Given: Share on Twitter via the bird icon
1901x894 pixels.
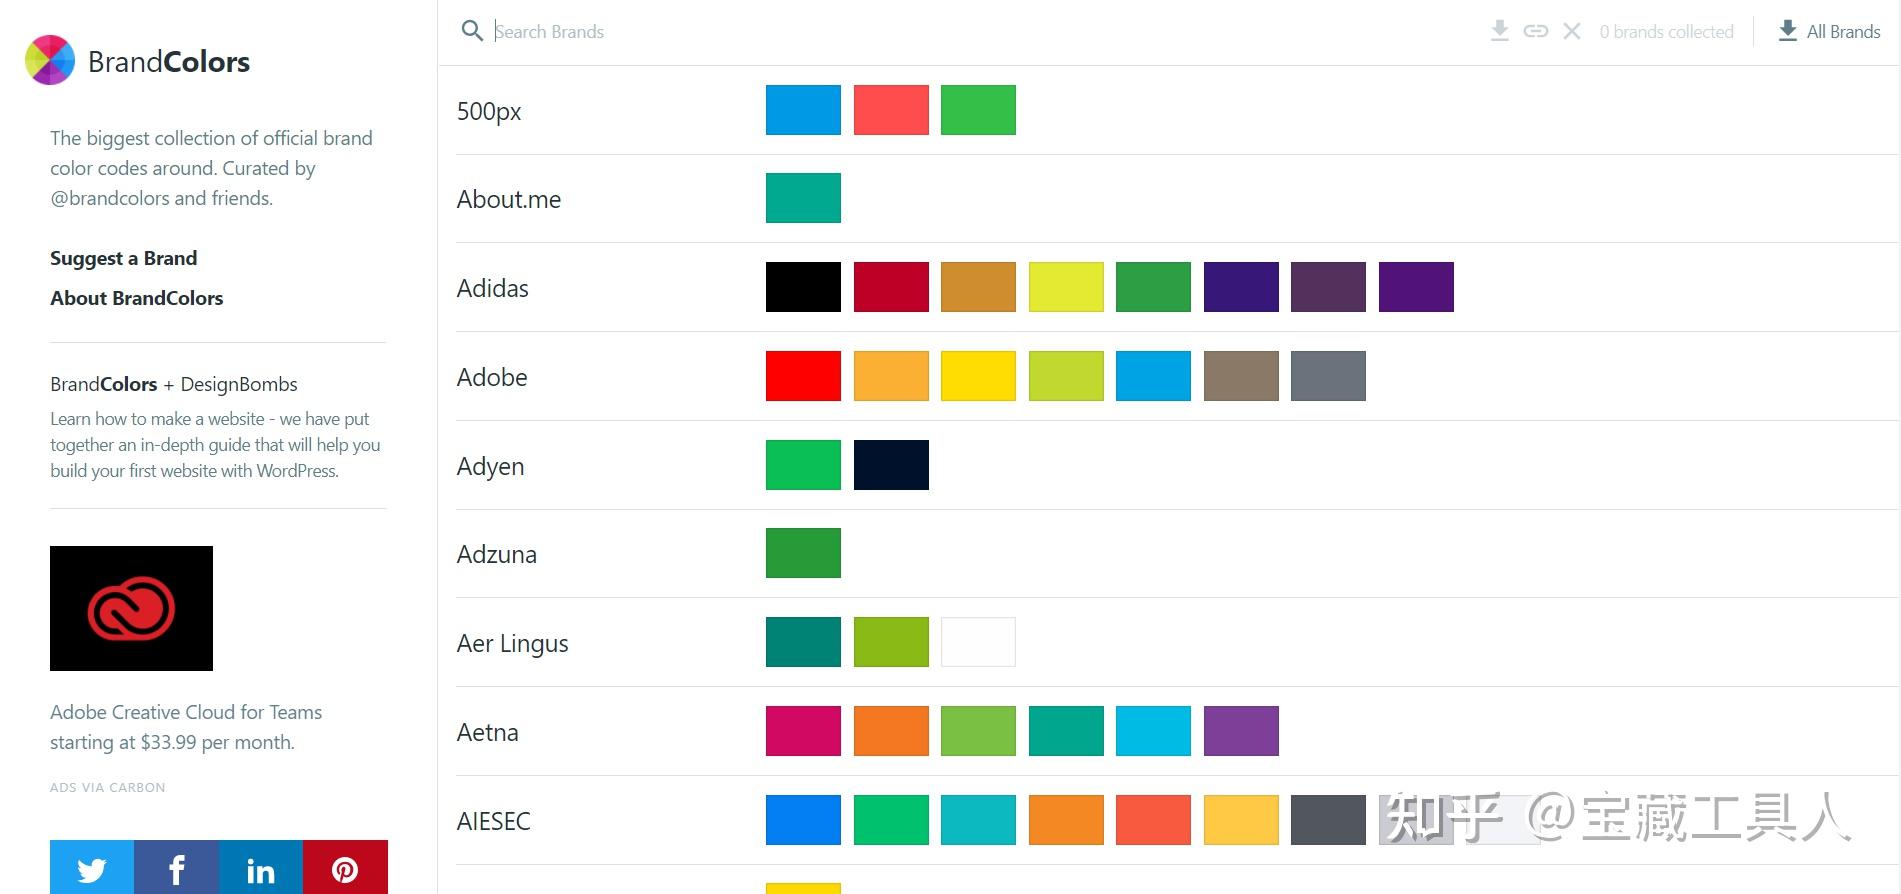Looking at the screenshot, I should click(x=92, y=867).
